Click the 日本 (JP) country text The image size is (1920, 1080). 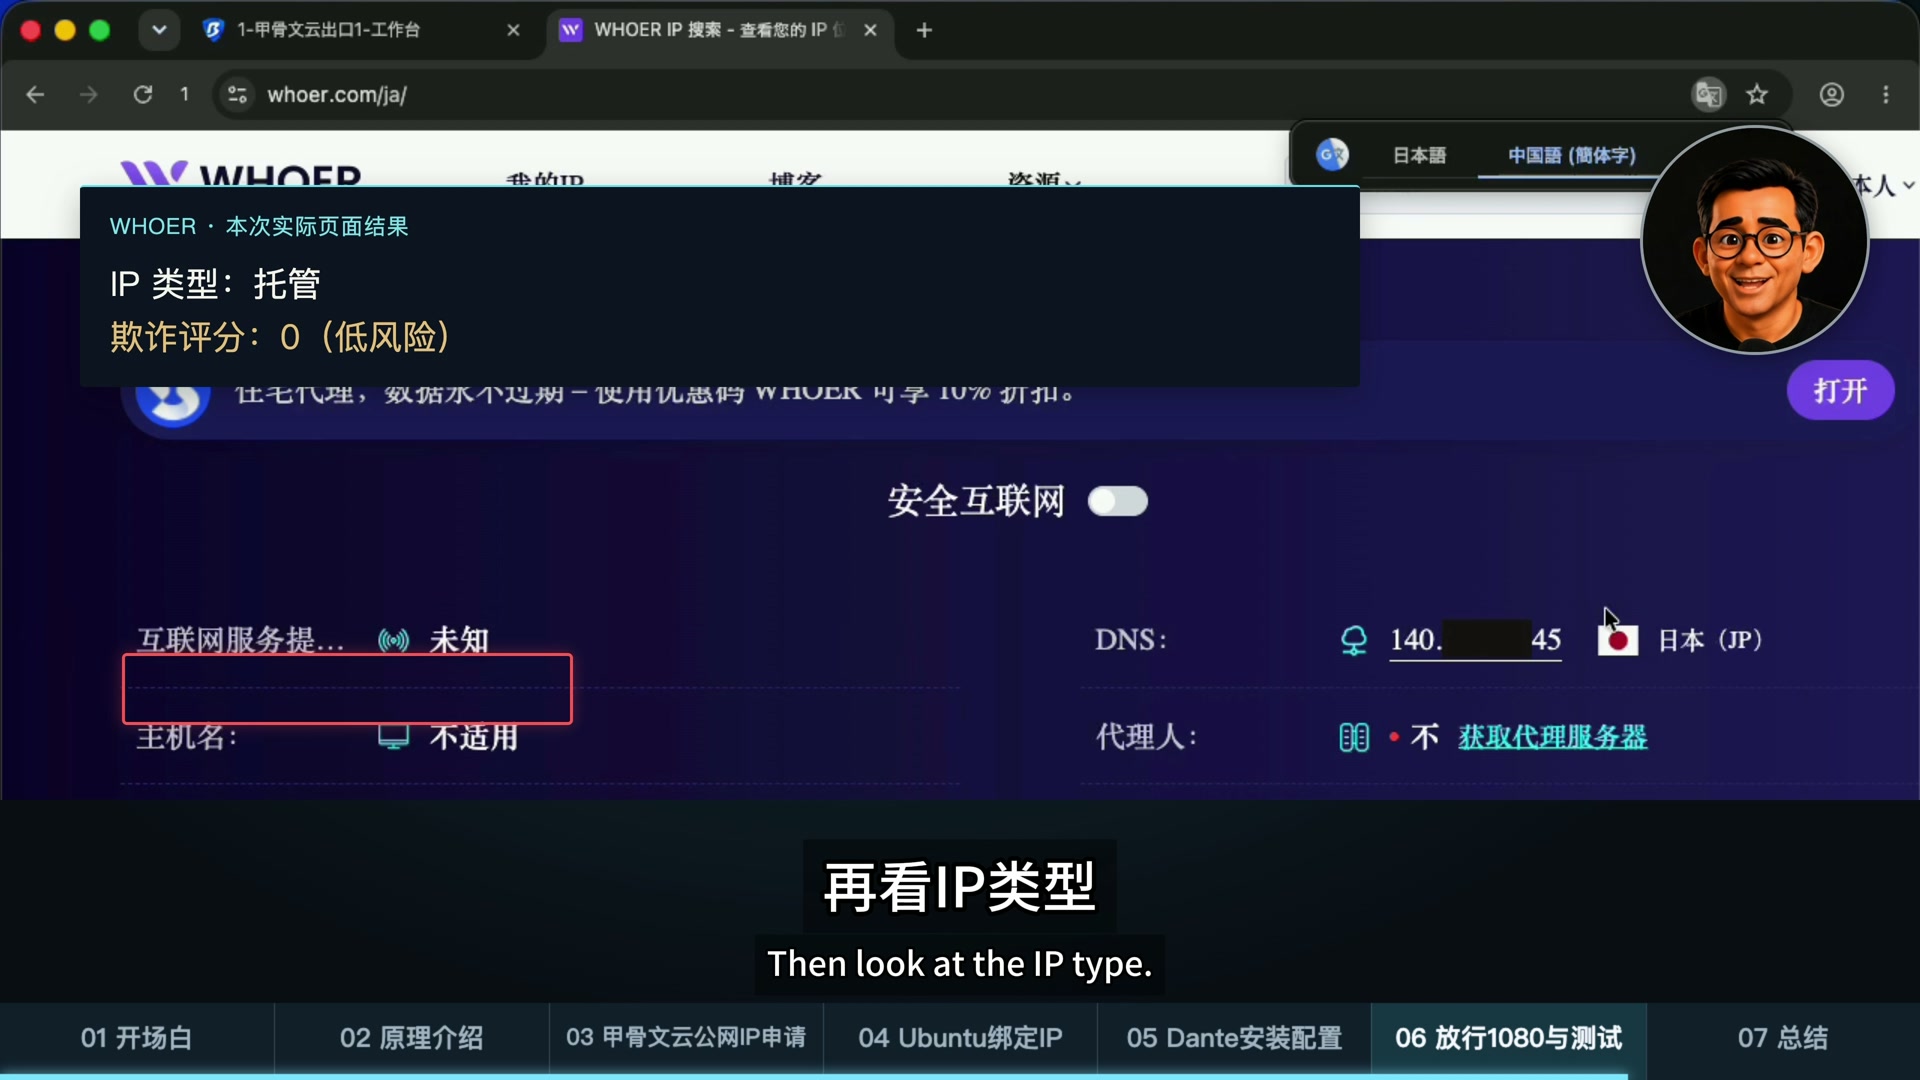[x=1709, y=640]
